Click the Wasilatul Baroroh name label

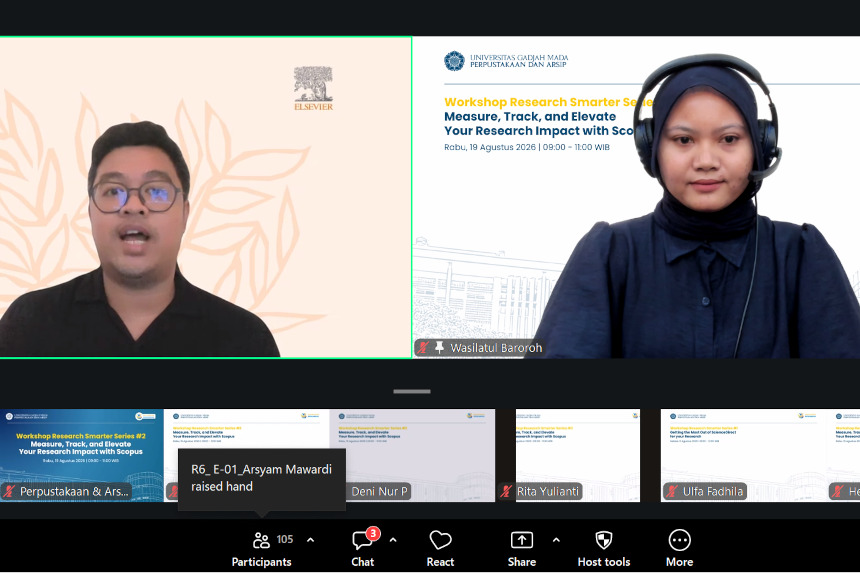(496, 348)
